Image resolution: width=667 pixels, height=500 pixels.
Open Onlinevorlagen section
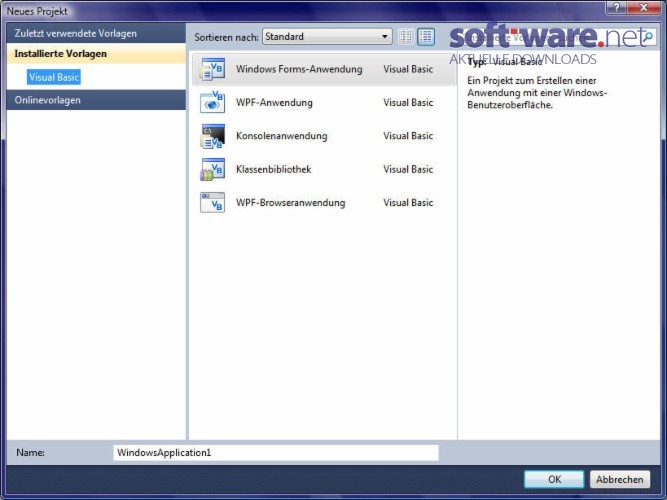pos(97,100)
